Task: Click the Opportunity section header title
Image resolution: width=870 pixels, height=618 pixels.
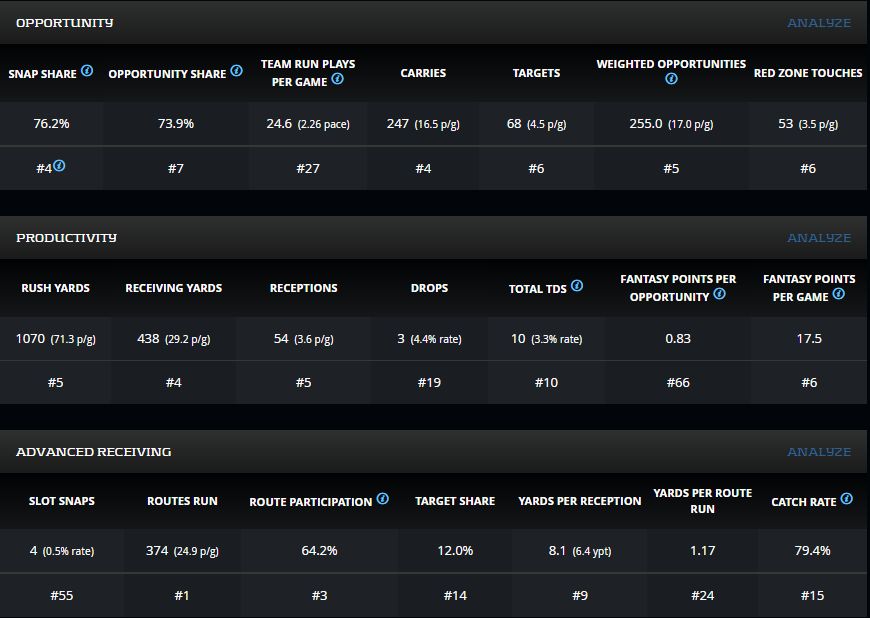Action: pos(65,23)
